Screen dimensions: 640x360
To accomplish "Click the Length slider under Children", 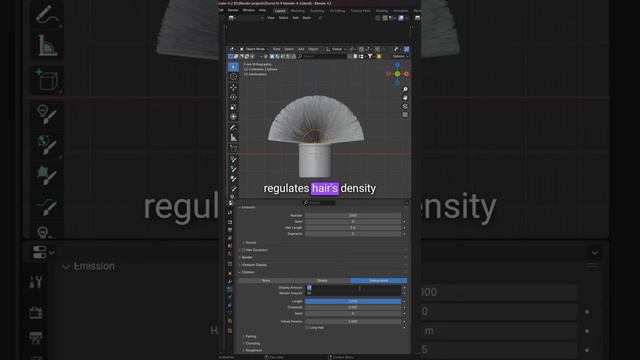I will click(353, 301).
